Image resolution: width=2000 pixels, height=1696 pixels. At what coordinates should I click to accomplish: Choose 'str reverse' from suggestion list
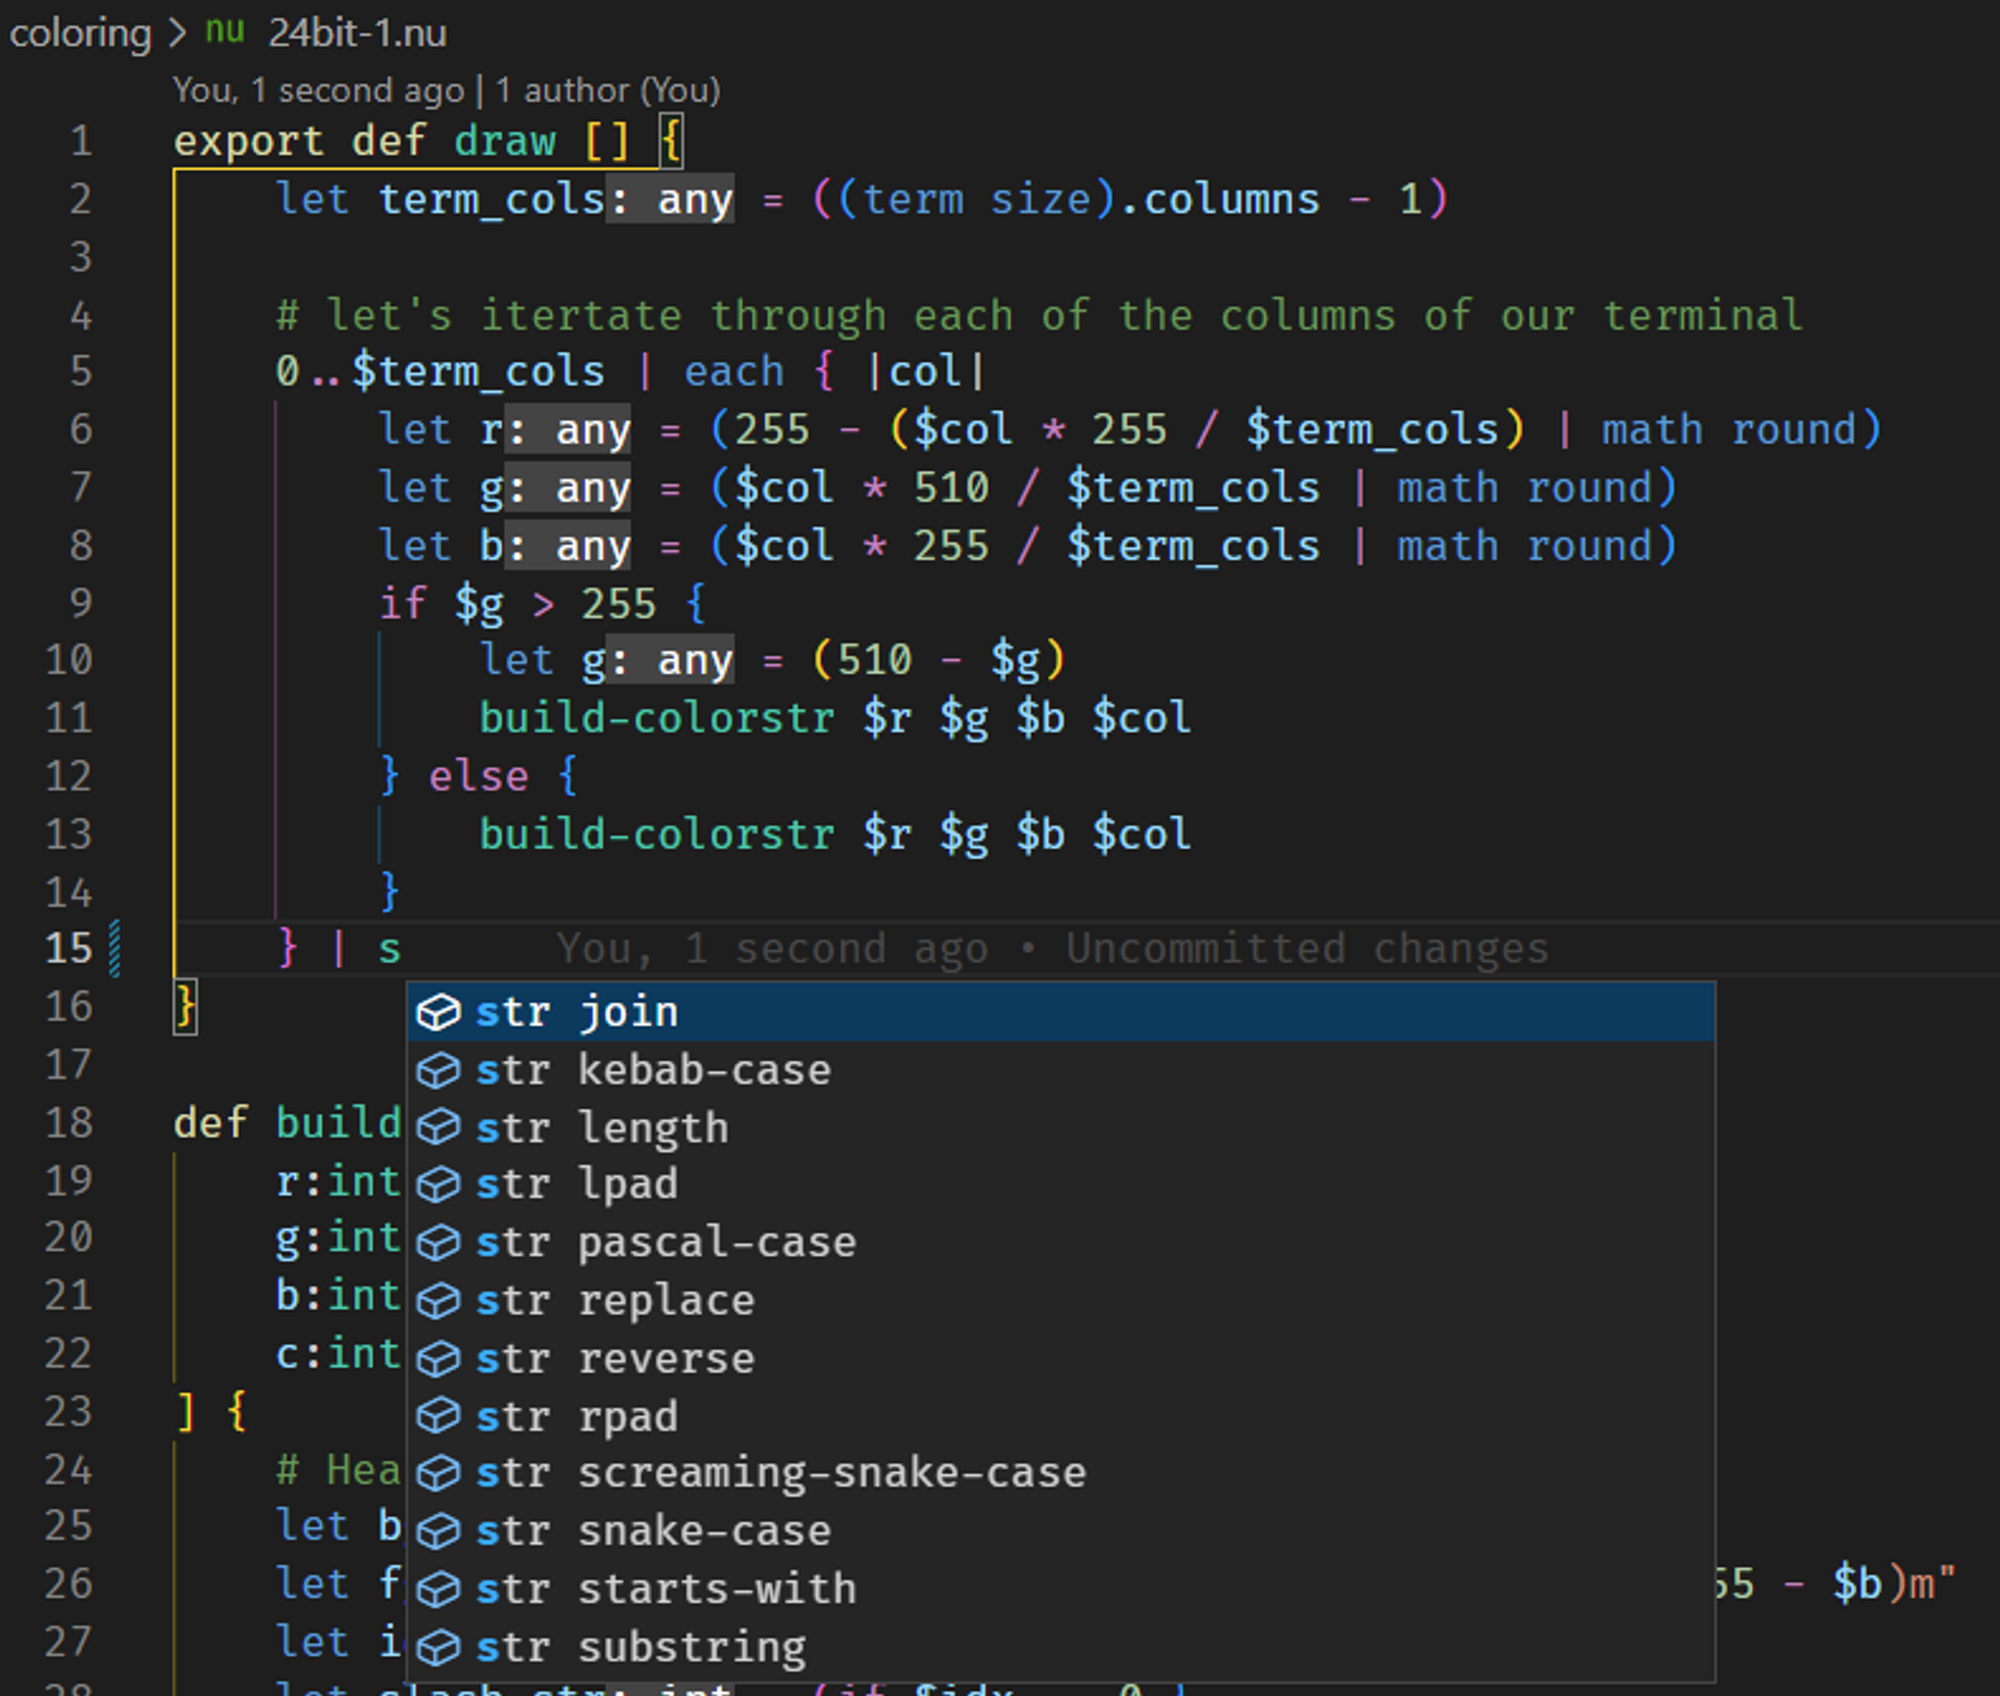(615, 1359)
